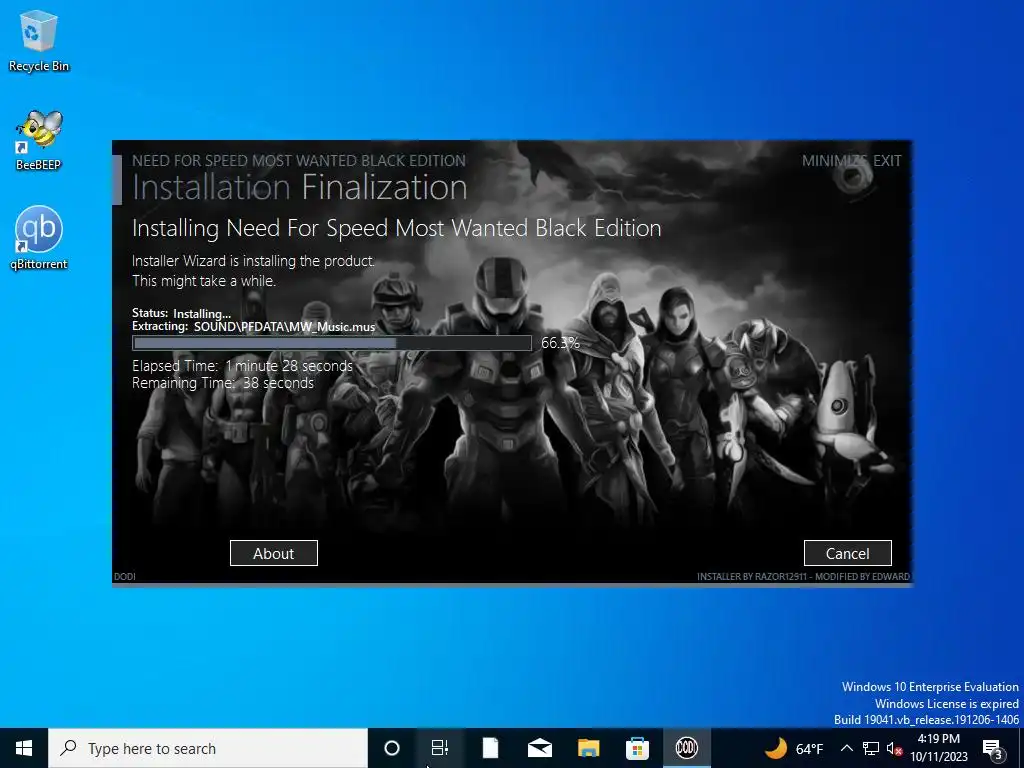Open the blank document icon on the taskbar

pyautogui.click(x=490, y=748)
